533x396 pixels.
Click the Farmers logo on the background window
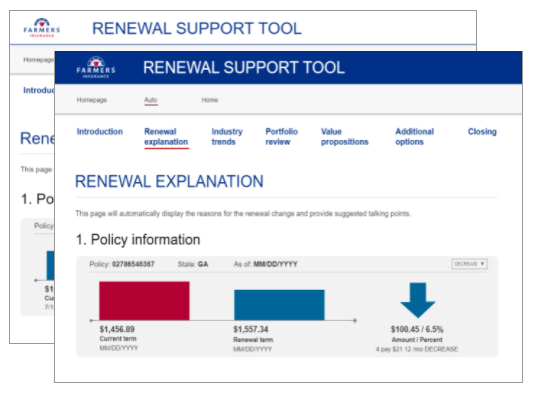click(x=42, y=28)
